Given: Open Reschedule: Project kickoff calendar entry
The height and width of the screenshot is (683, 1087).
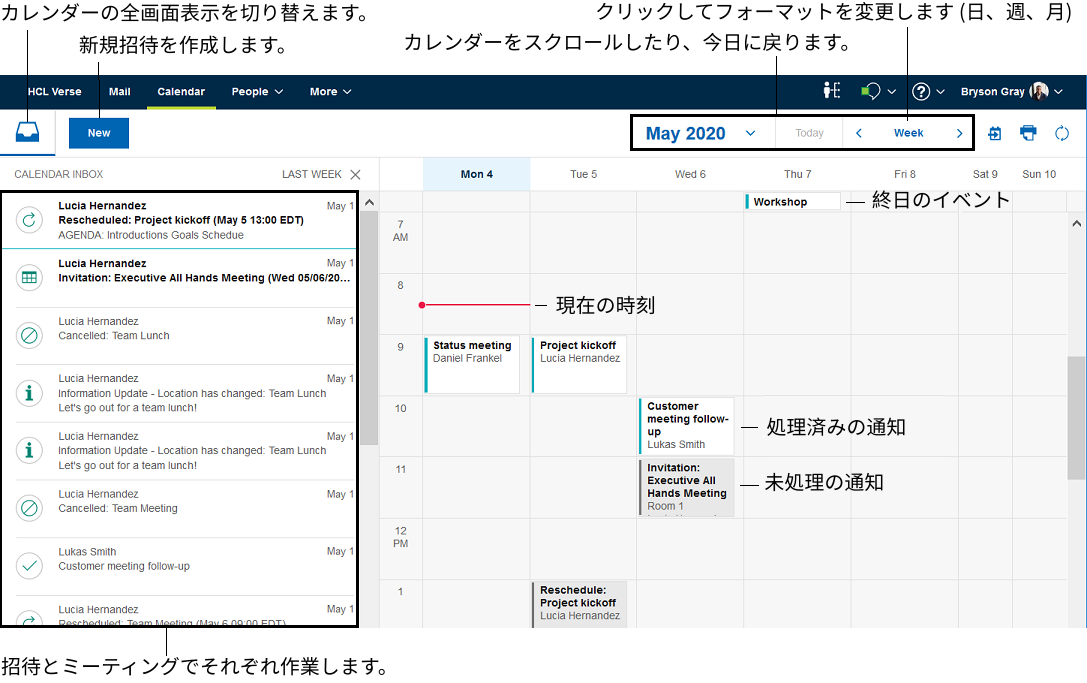Looking at the screenshot, I should pyautogui.click(x=579, y=605).
